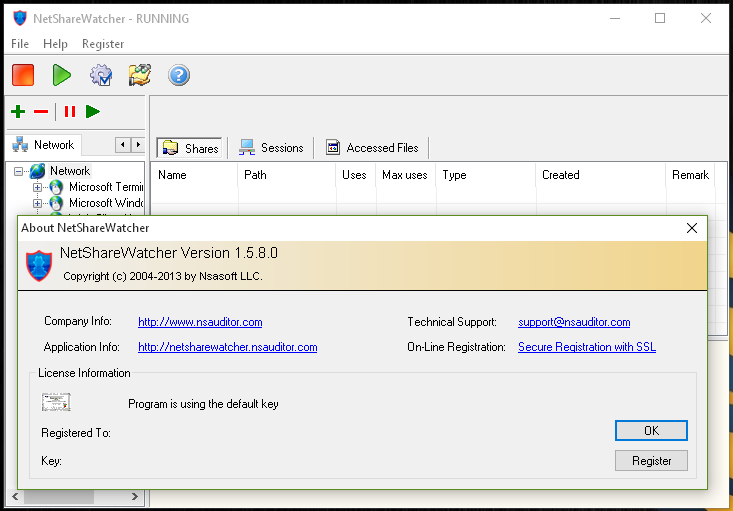Screen dimensions: 733x511
Task: Open settings via the gear with checkmark icon
Action: pos(101,75)
